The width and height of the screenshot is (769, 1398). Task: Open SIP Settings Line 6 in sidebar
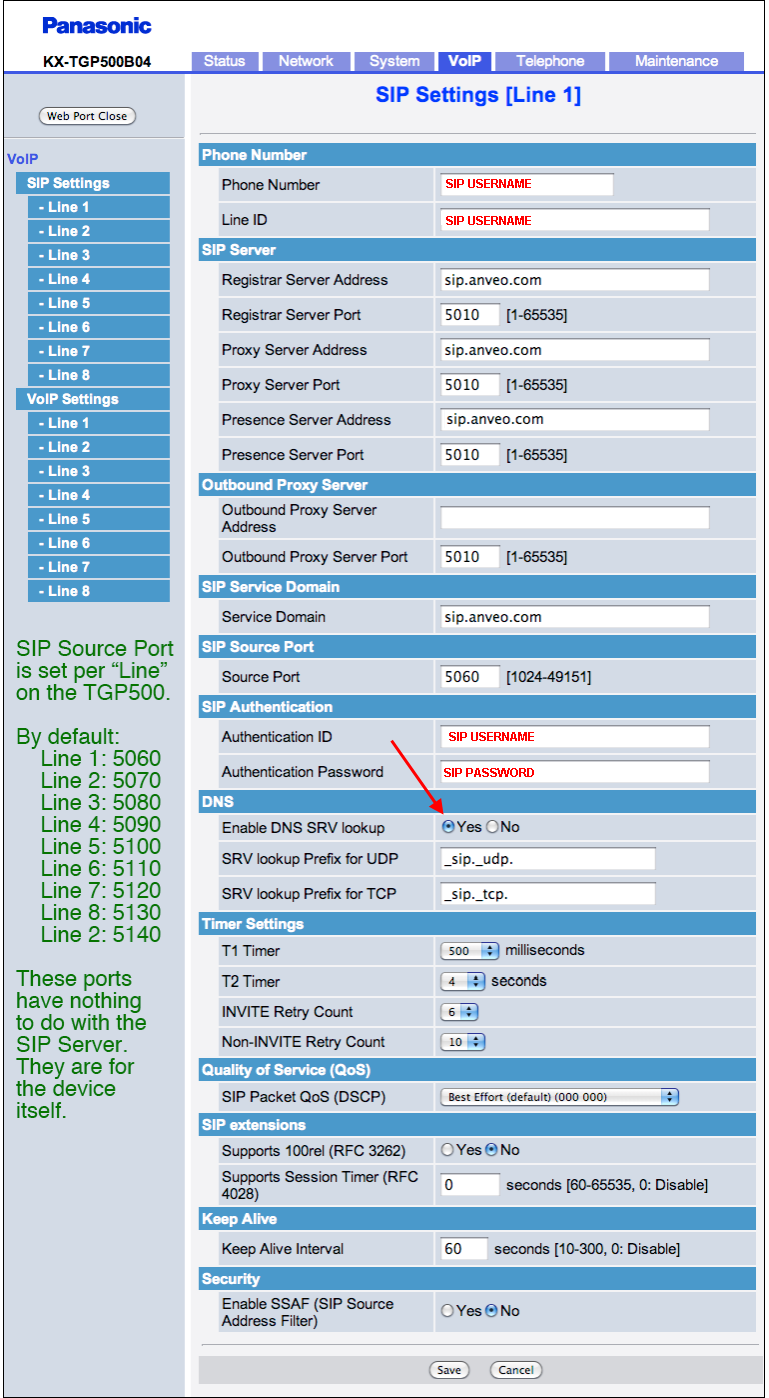point(99,327)
